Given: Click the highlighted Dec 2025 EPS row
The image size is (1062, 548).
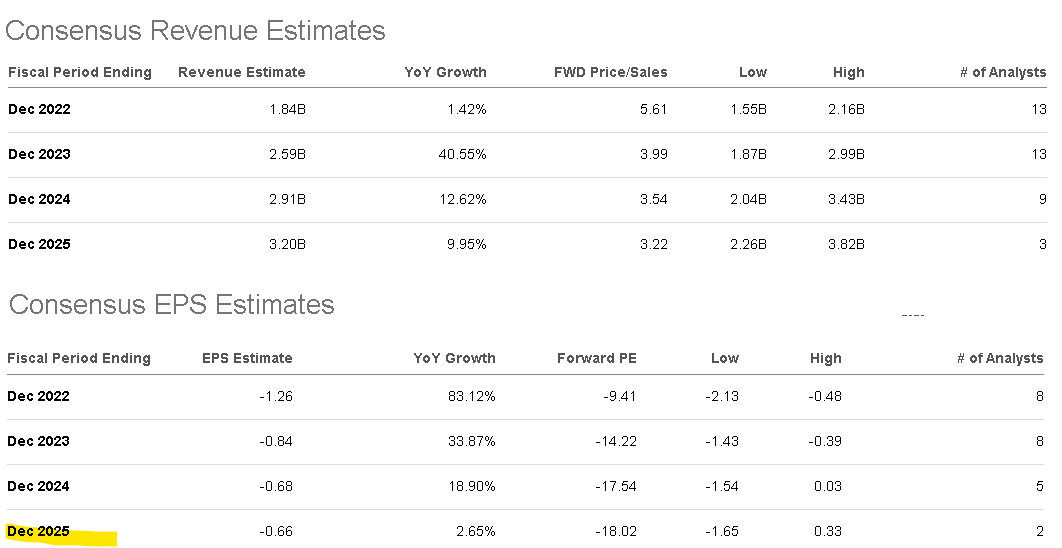Looking at the screenshot, I should click(39, 531).
